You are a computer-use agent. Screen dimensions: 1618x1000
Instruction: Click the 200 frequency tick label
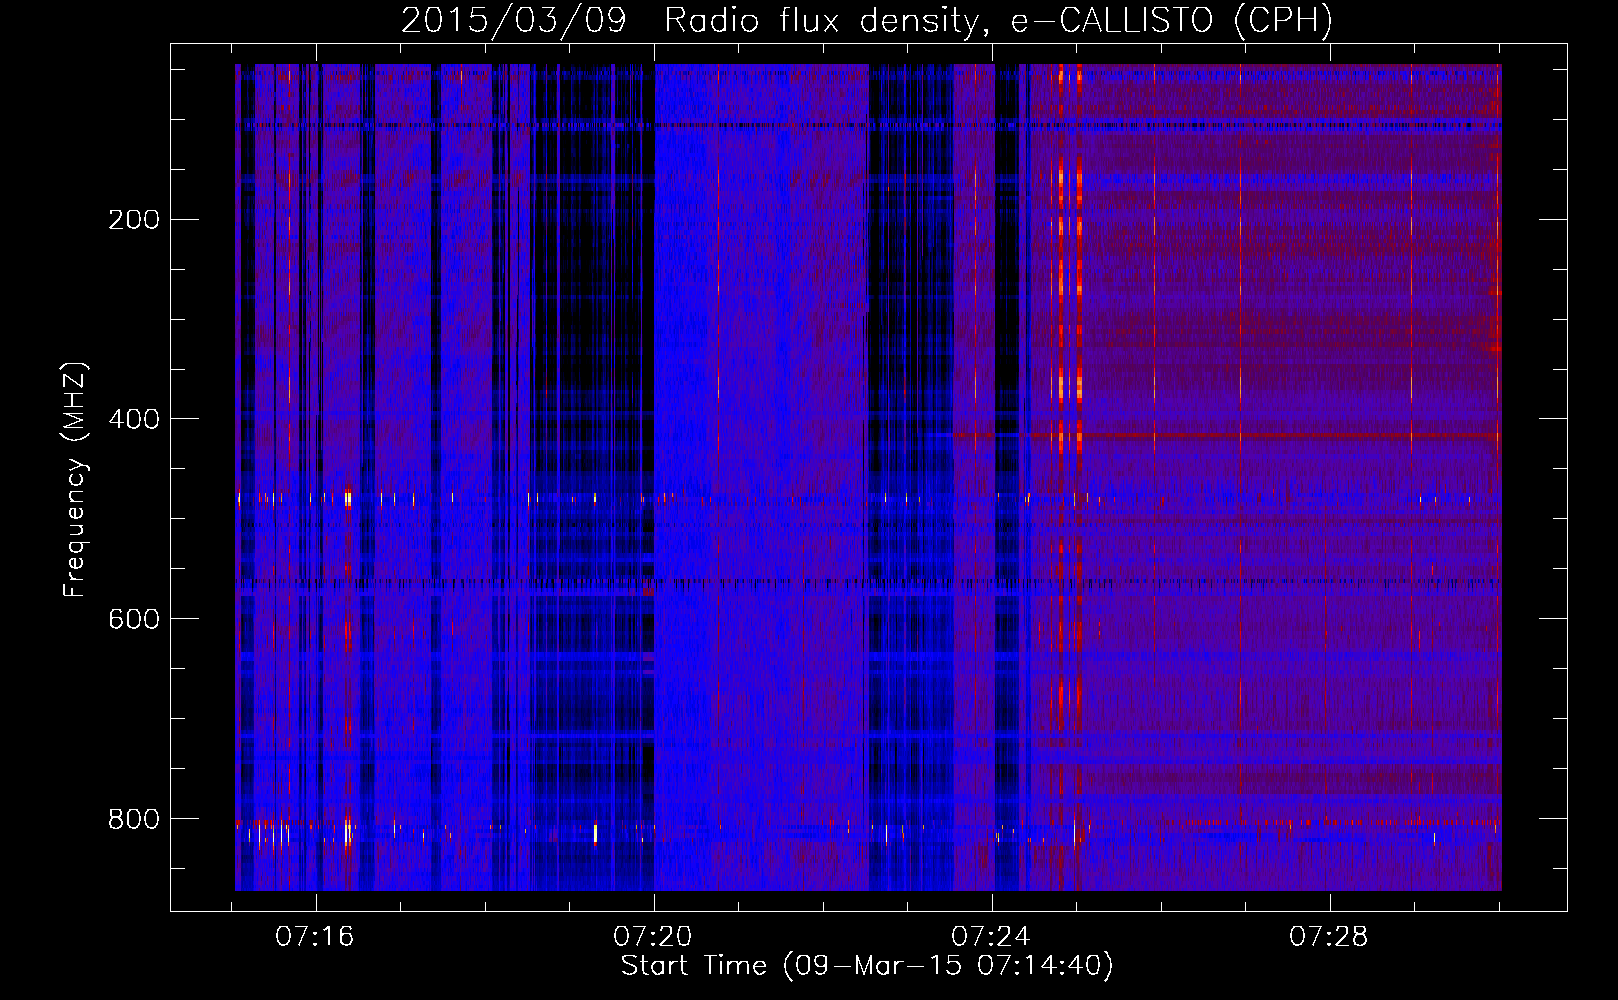[134, 219]
